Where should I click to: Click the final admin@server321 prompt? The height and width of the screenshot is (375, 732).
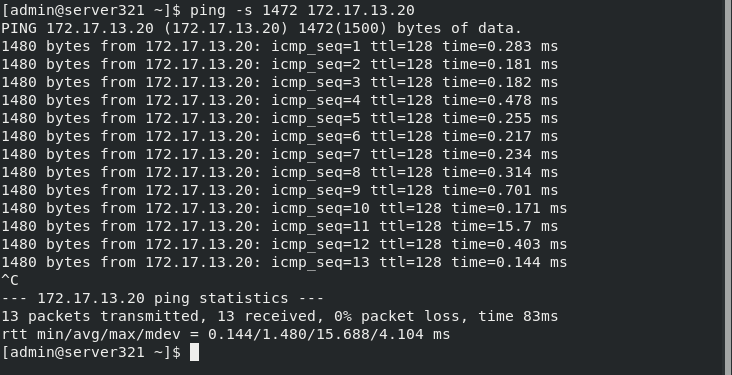tap(92, 352)
